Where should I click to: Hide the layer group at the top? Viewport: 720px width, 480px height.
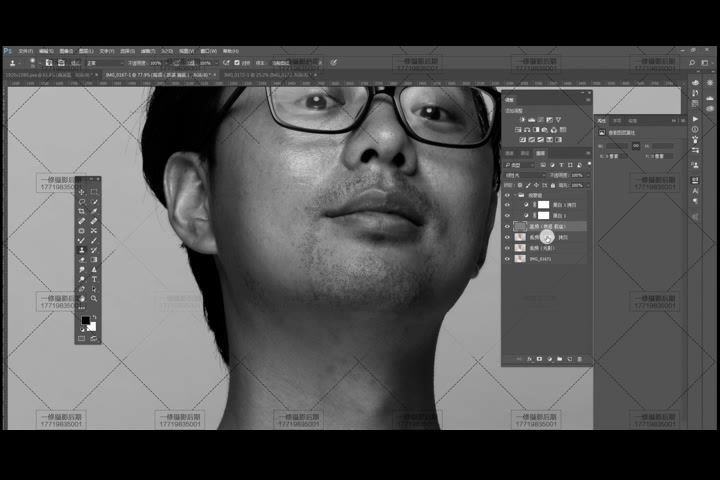[x=507, y=195]
